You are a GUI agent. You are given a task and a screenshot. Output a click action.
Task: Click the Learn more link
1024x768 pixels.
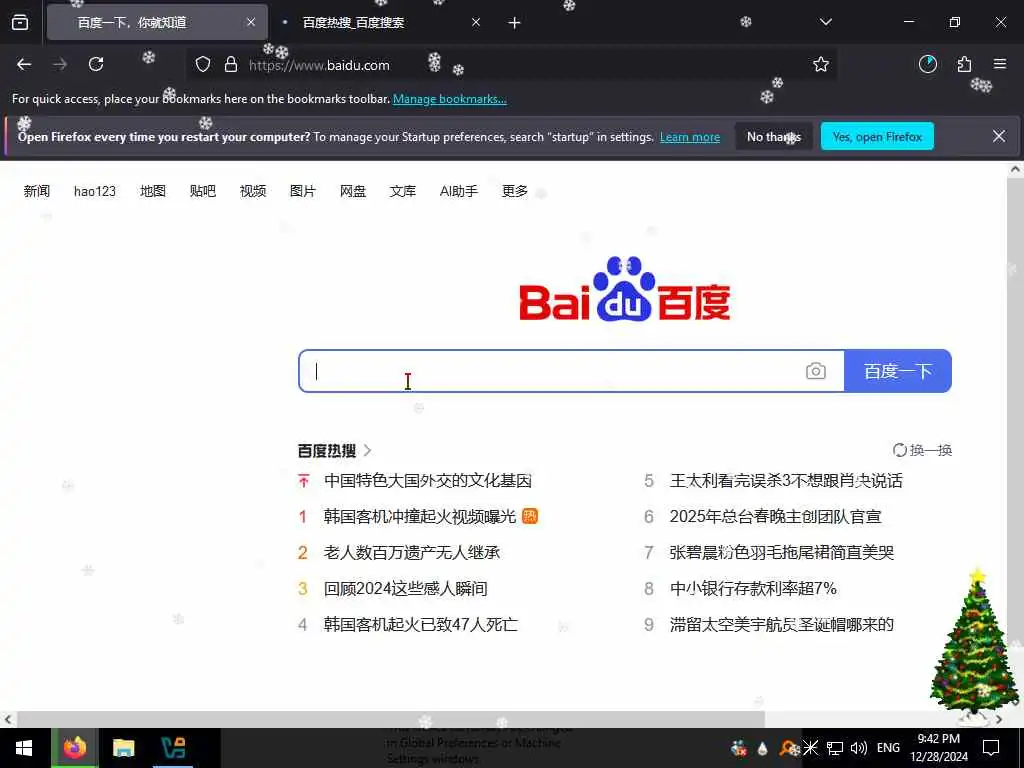click(x=690, y=137)
